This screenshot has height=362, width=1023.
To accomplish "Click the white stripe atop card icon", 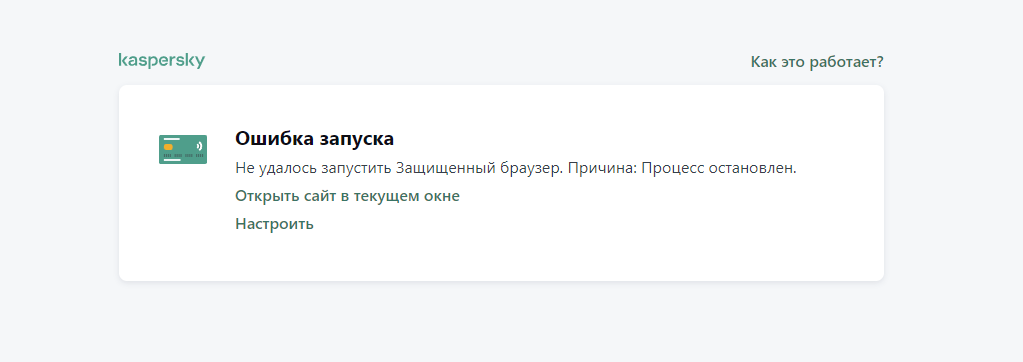I will point(172,139).
